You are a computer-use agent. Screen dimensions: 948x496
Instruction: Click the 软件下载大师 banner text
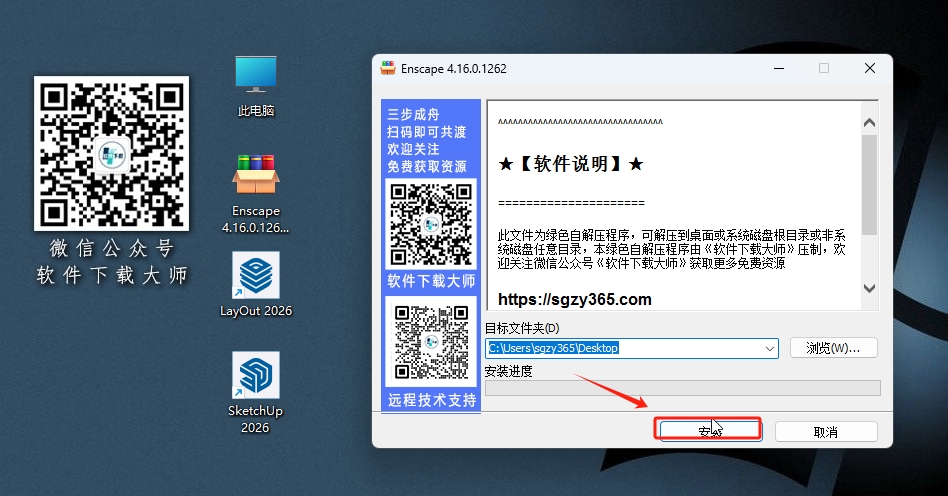[431, 281]
